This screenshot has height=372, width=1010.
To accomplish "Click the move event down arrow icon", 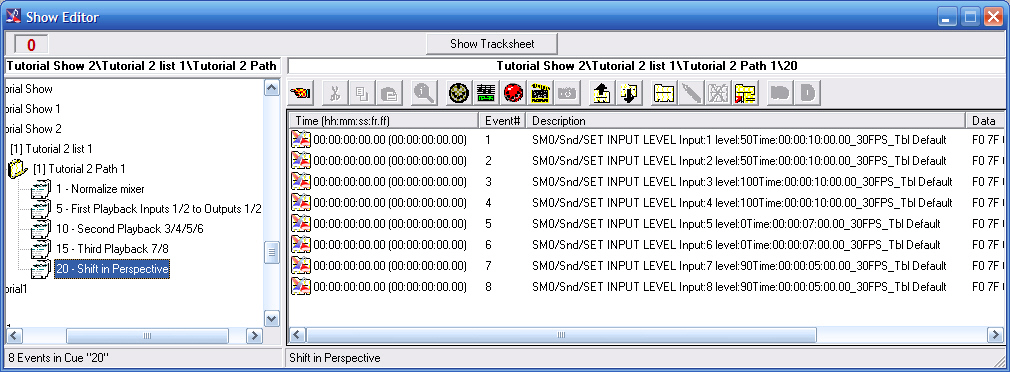I will (628, 94).
